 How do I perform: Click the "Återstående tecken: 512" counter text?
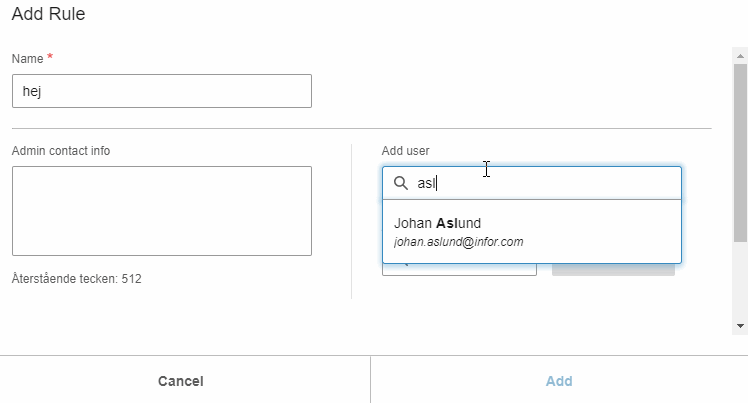point(77,279)
